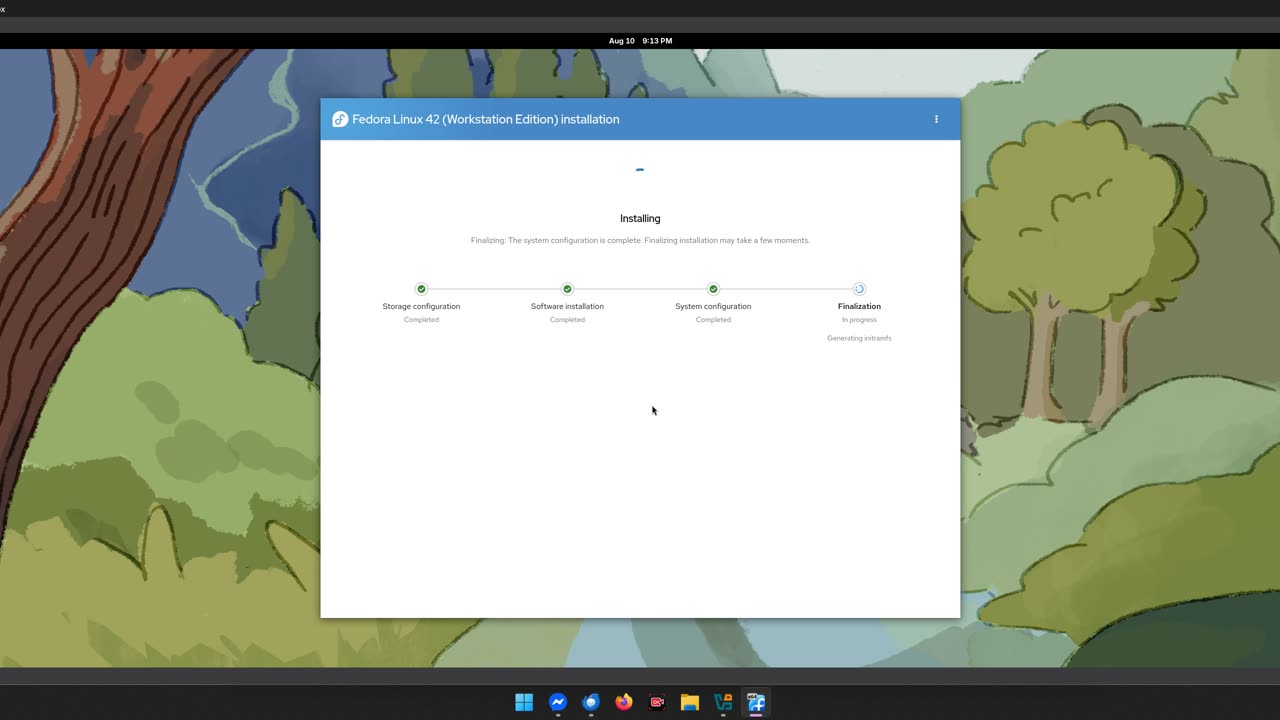
Task: Open Thunderbird from the taskbar
Action: point(591,702)
